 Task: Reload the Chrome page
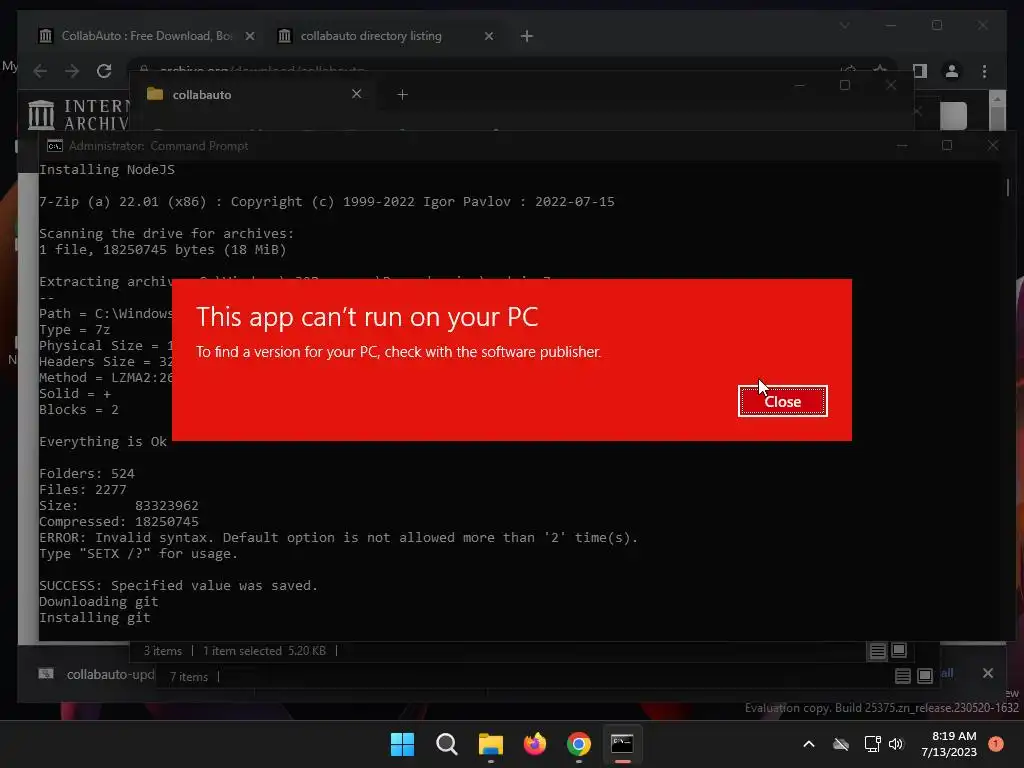click(104, 71)
